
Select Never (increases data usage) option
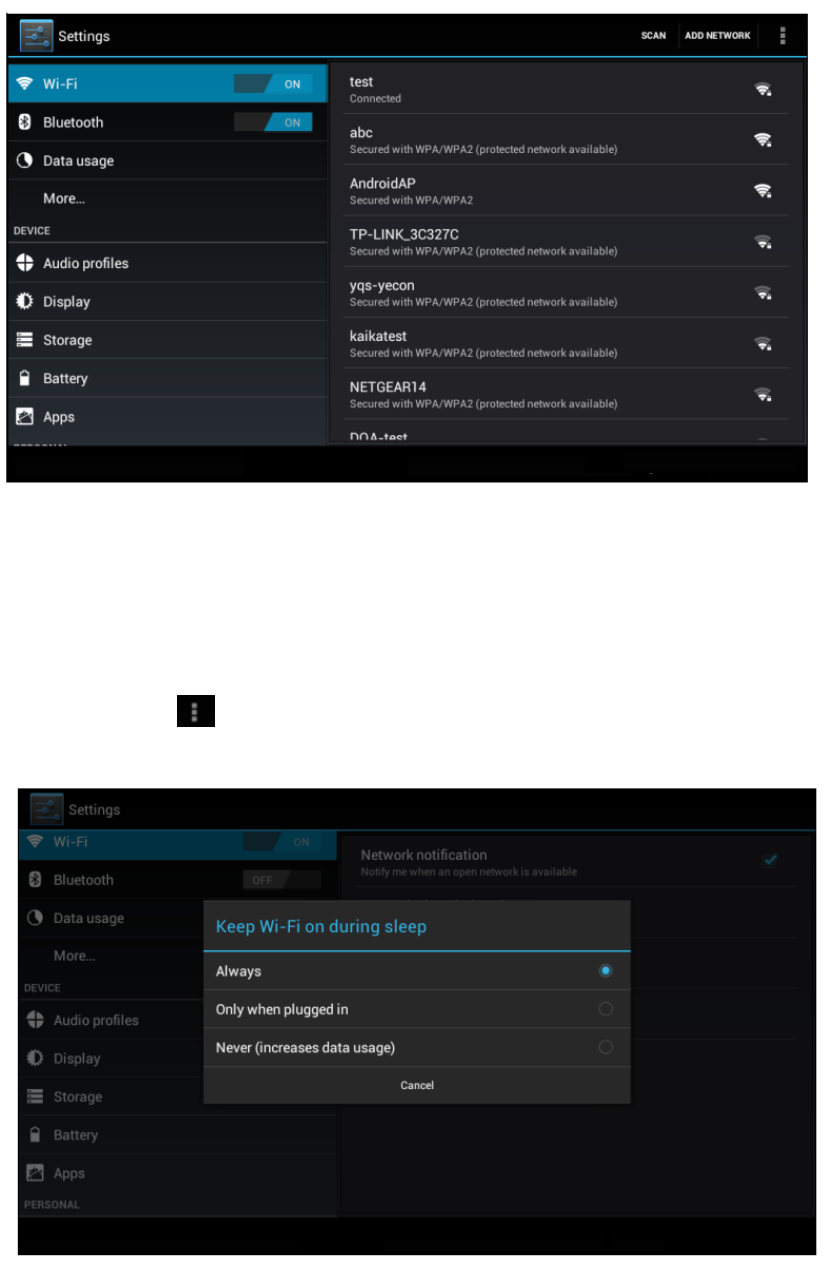(417, 1048)
